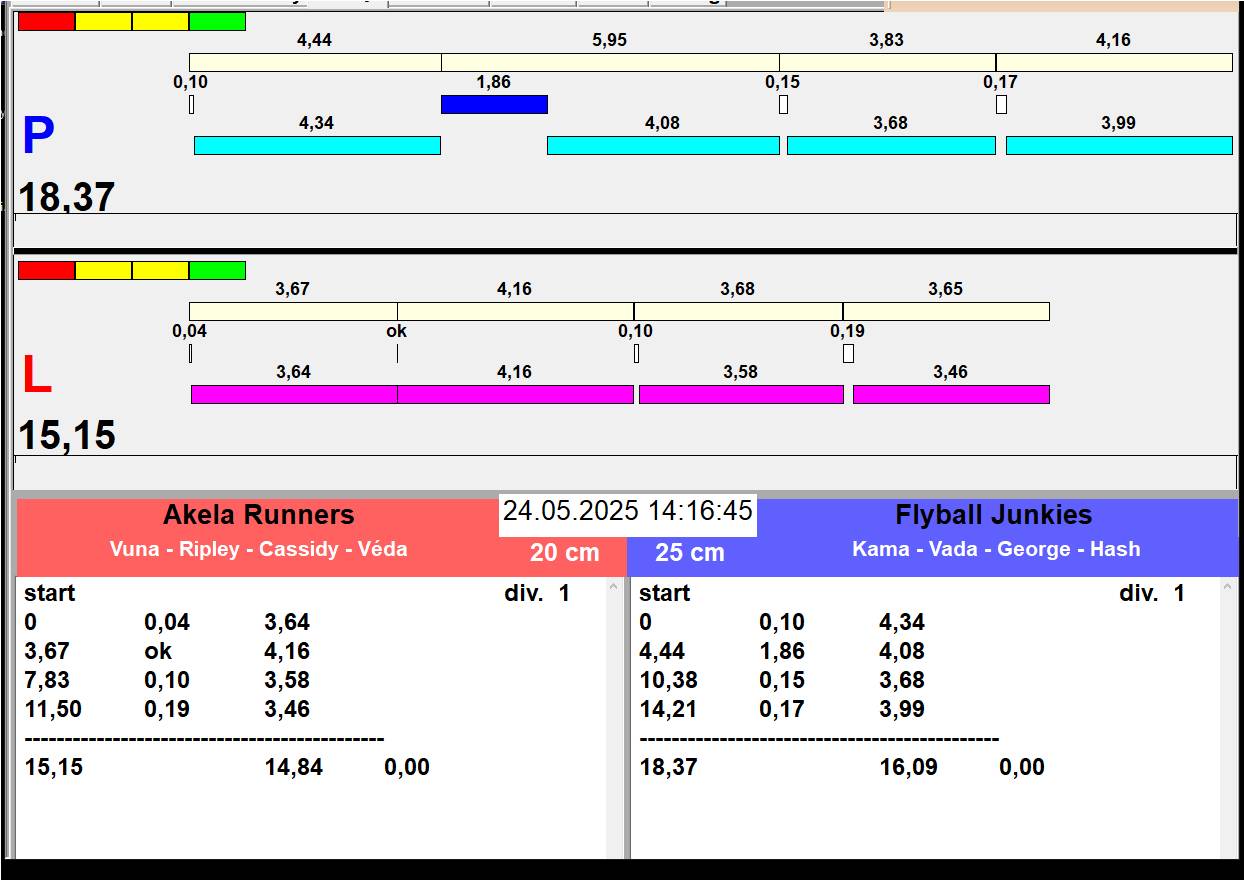Click the cream 3,65 segment in lane L
This screenshot has width=1244, height=880.
946,311
